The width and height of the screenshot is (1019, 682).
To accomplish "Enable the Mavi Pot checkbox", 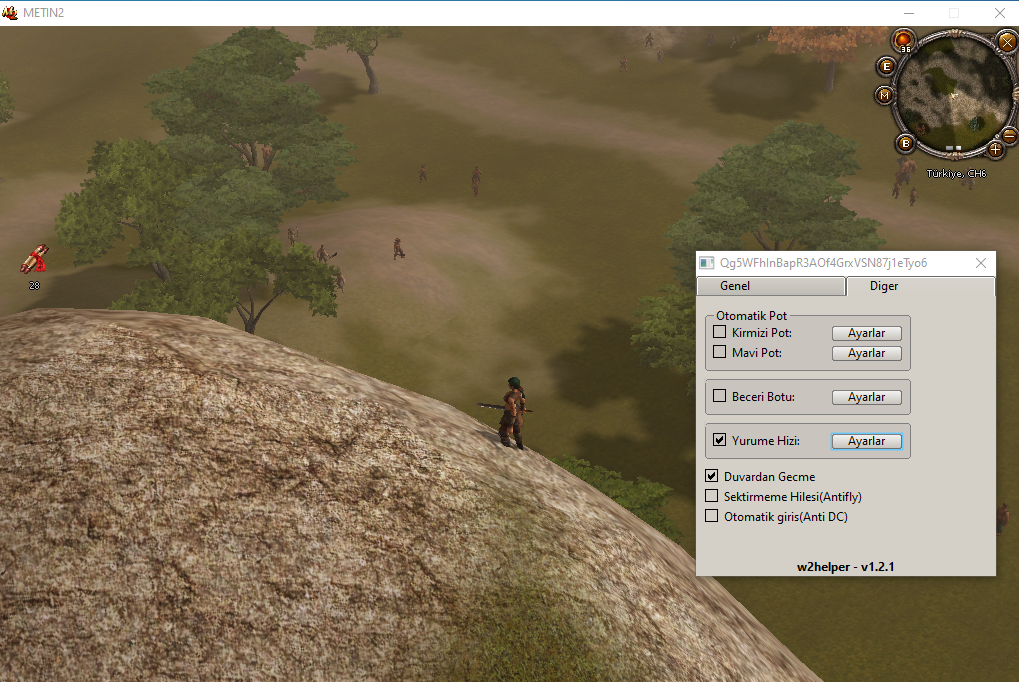I will (719, 352).
